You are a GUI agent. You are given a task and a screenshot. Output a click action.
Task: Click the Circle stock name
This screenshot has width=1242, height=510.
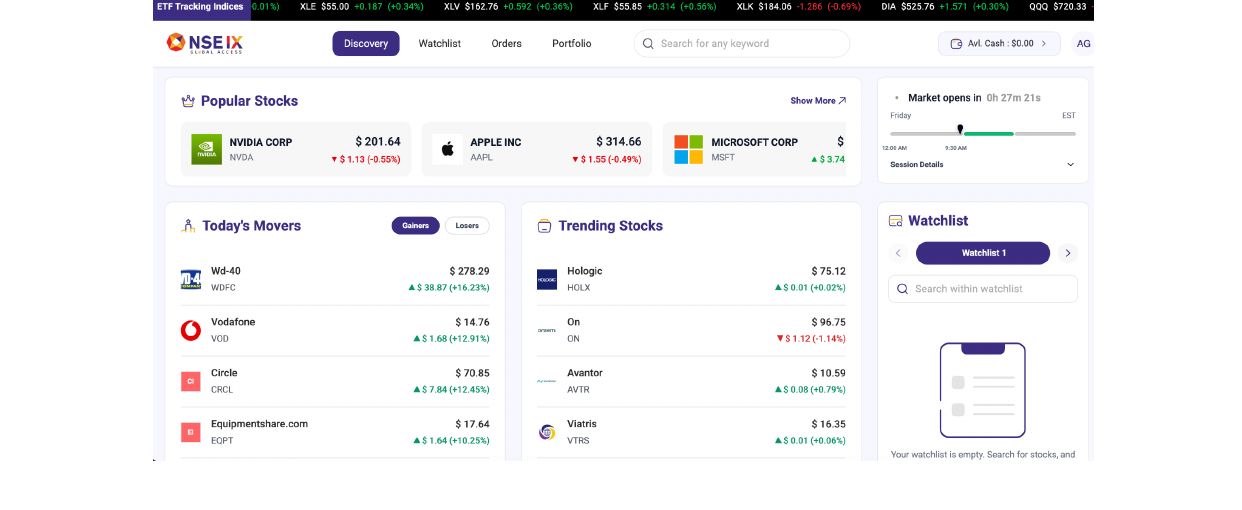click(x=224, y=373)
